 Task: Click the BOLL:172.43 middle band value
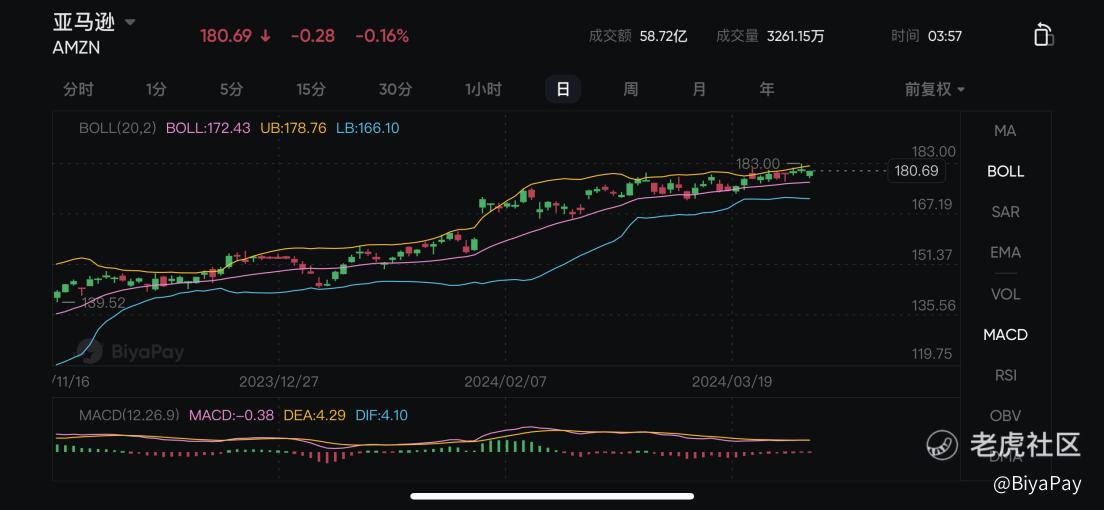(x=208, y=128)
